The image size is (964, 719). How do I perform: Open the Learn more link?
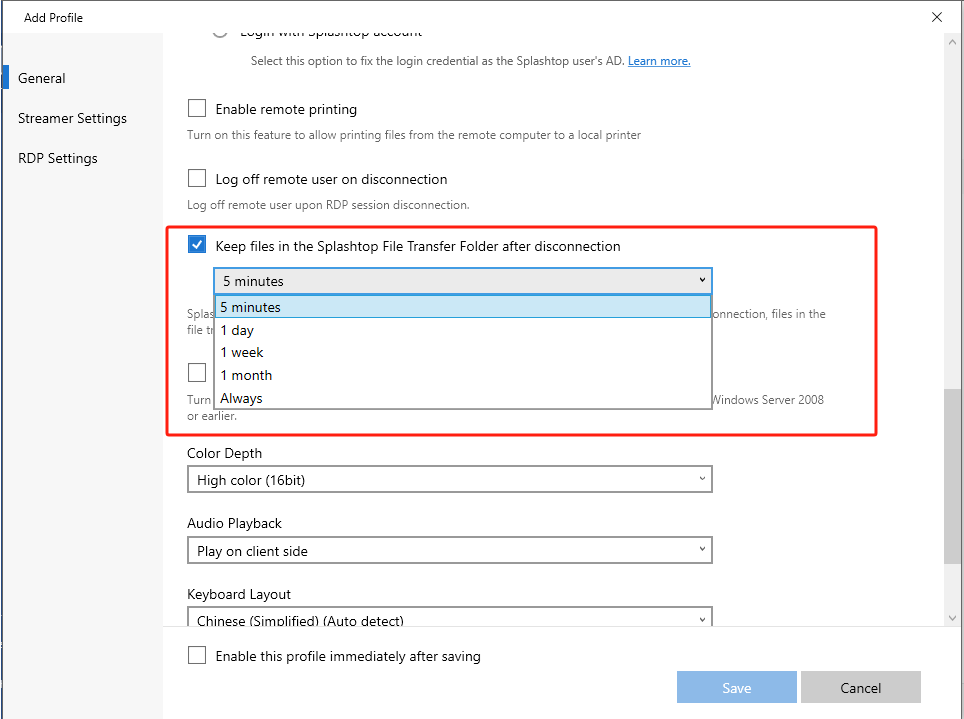[x=659, y=61]
